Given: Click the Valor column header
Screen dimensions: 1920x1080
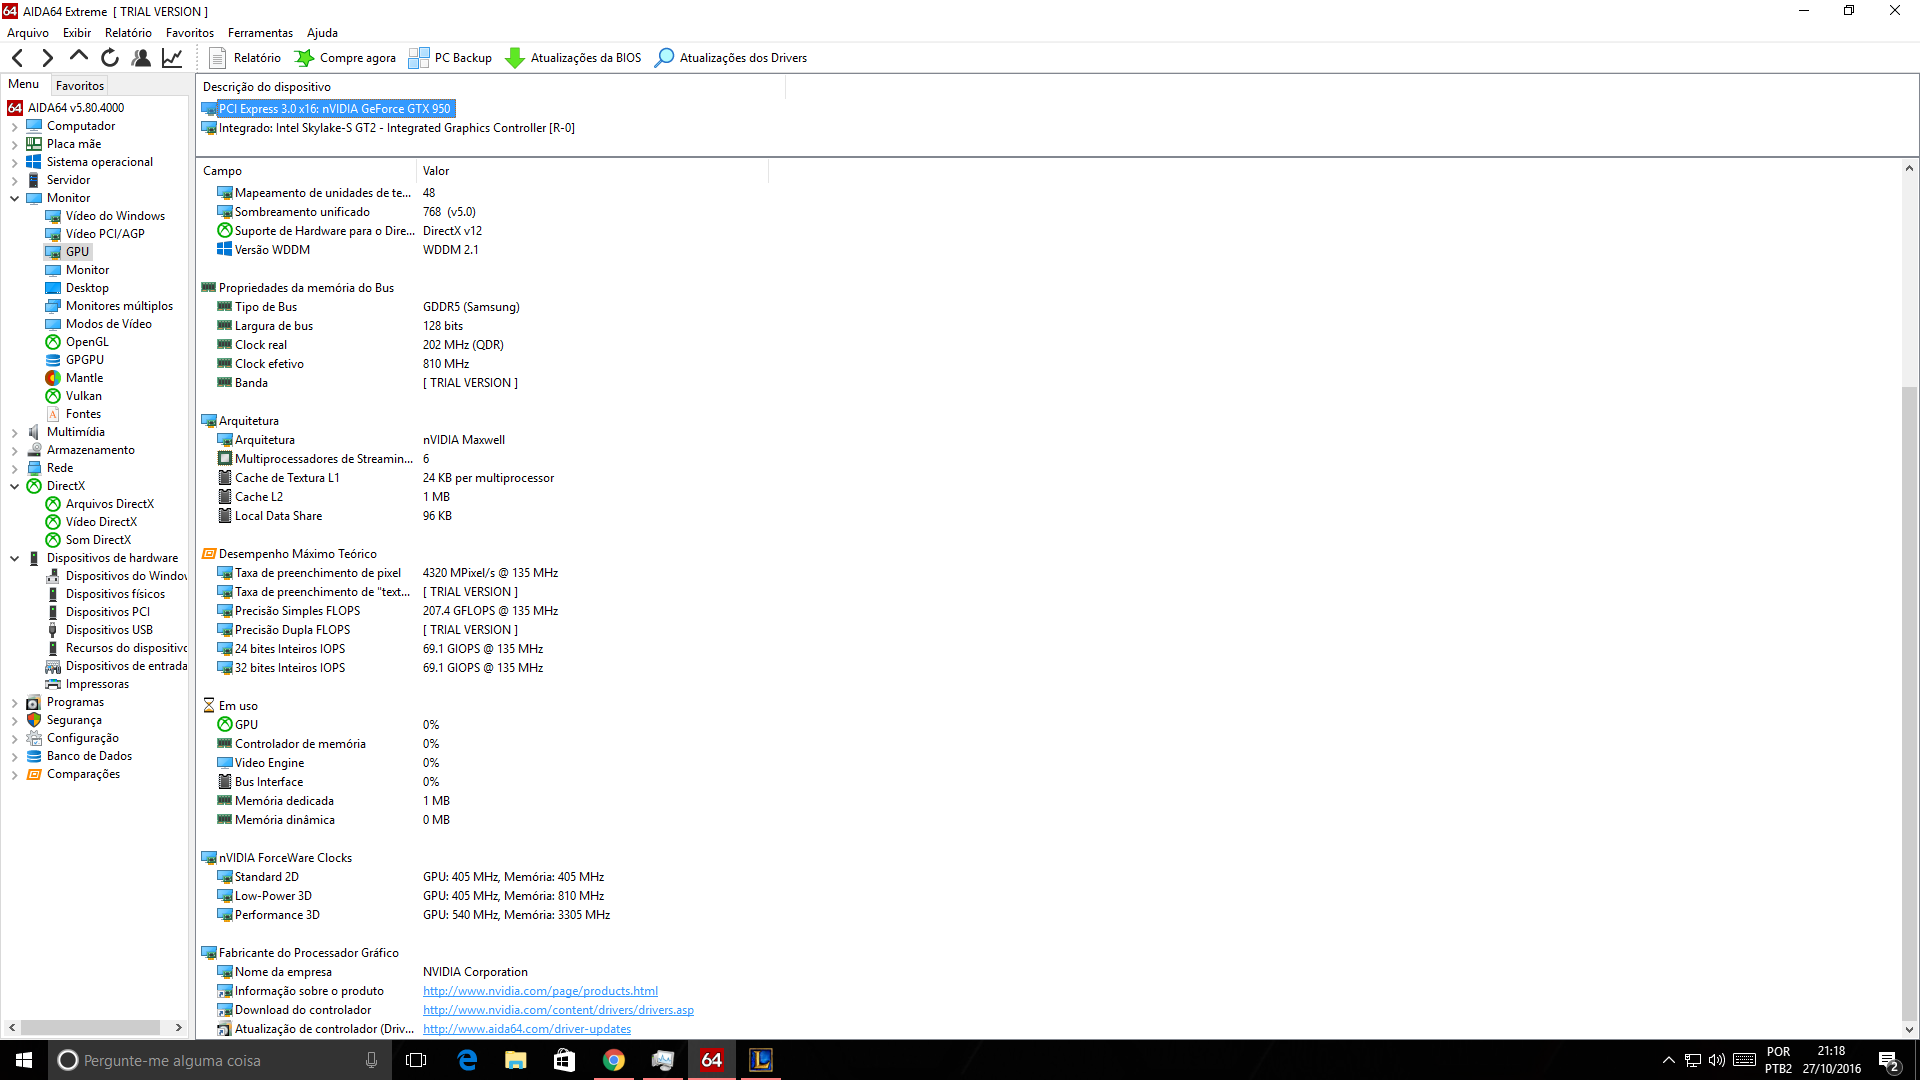Looking at the screenshot, I should pyautogui.click(x=592, y=171).
